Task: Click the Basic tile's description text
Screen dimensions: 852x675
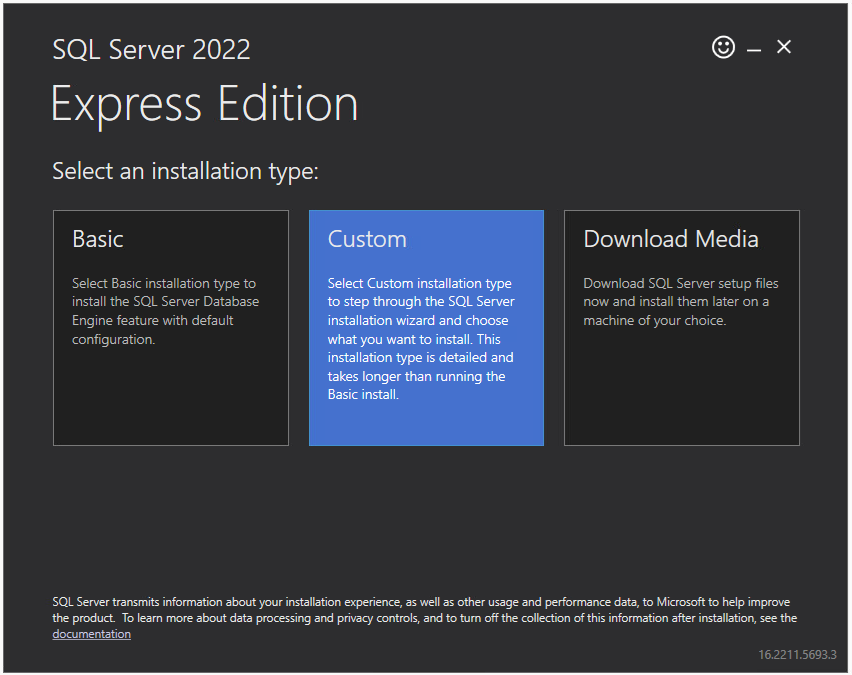Action: click(x=165, y=311)
